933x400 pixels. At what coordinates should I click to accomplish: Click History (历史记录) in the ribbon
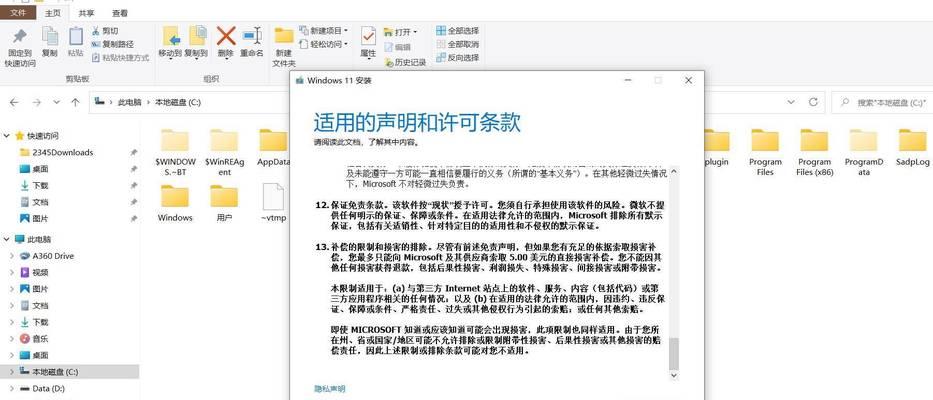[405, 62]
